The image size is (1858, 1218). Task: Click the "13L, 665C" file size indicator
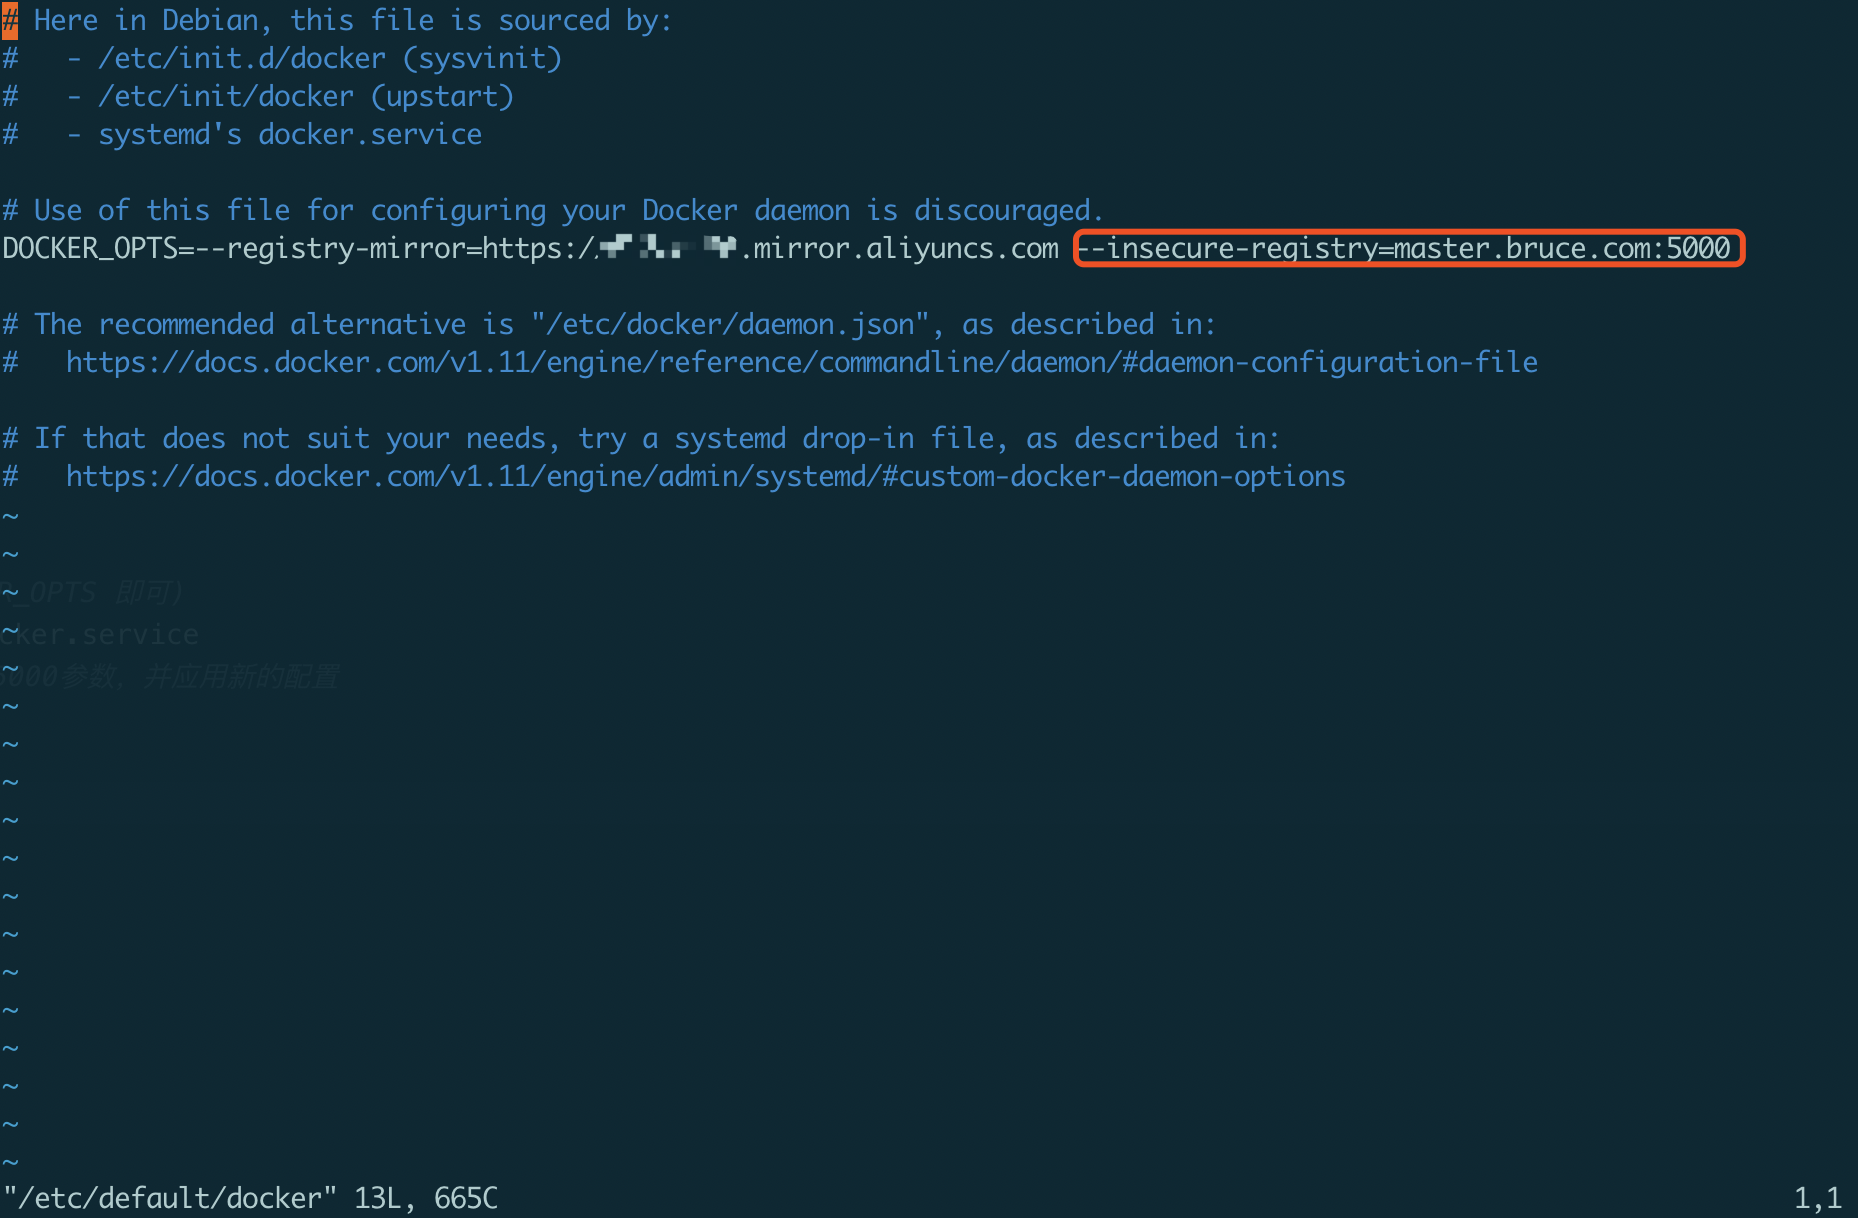pyautogui.click(x=426, y=1198)
